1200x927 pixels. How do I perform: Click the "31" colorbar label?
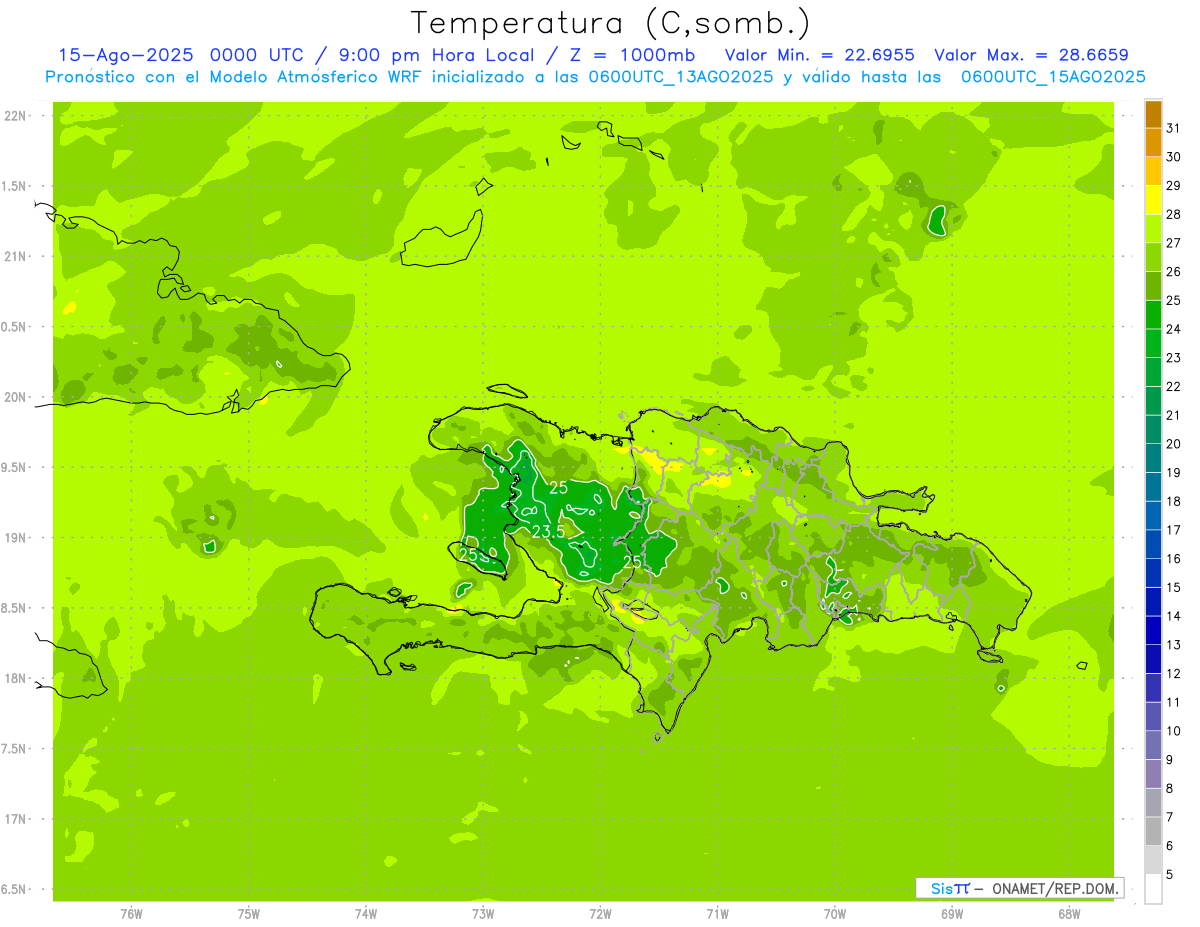tap(1174, 128)
